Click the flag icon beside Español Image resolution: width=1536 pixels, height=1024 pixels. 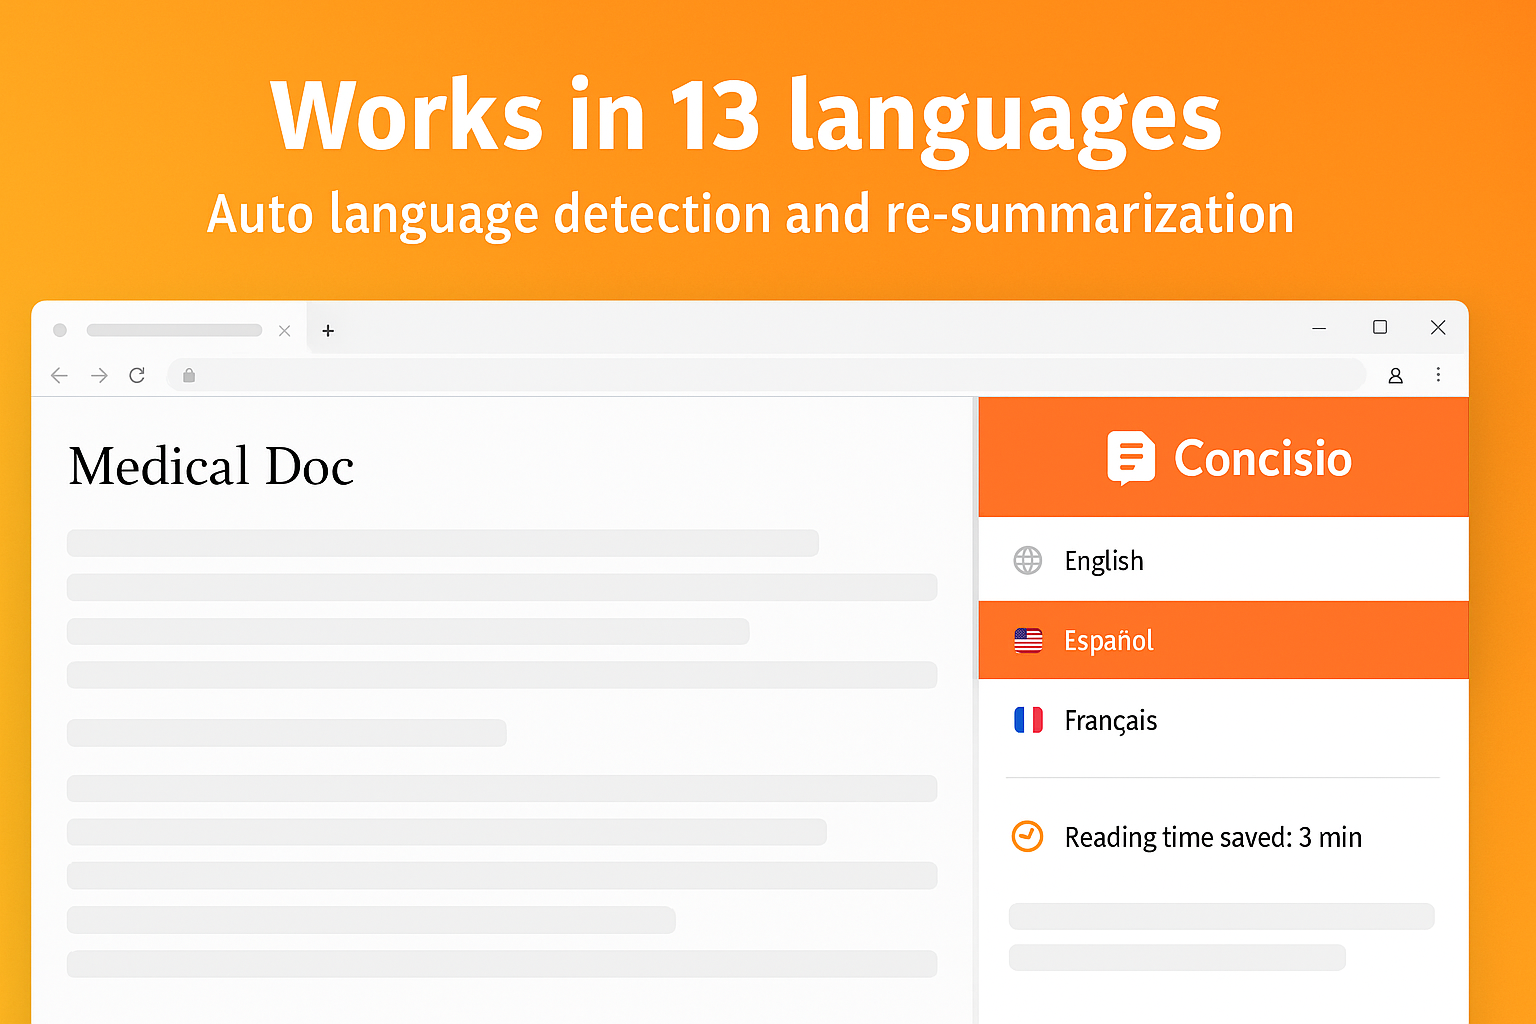pyautogui.click(x=1028, y=640)
